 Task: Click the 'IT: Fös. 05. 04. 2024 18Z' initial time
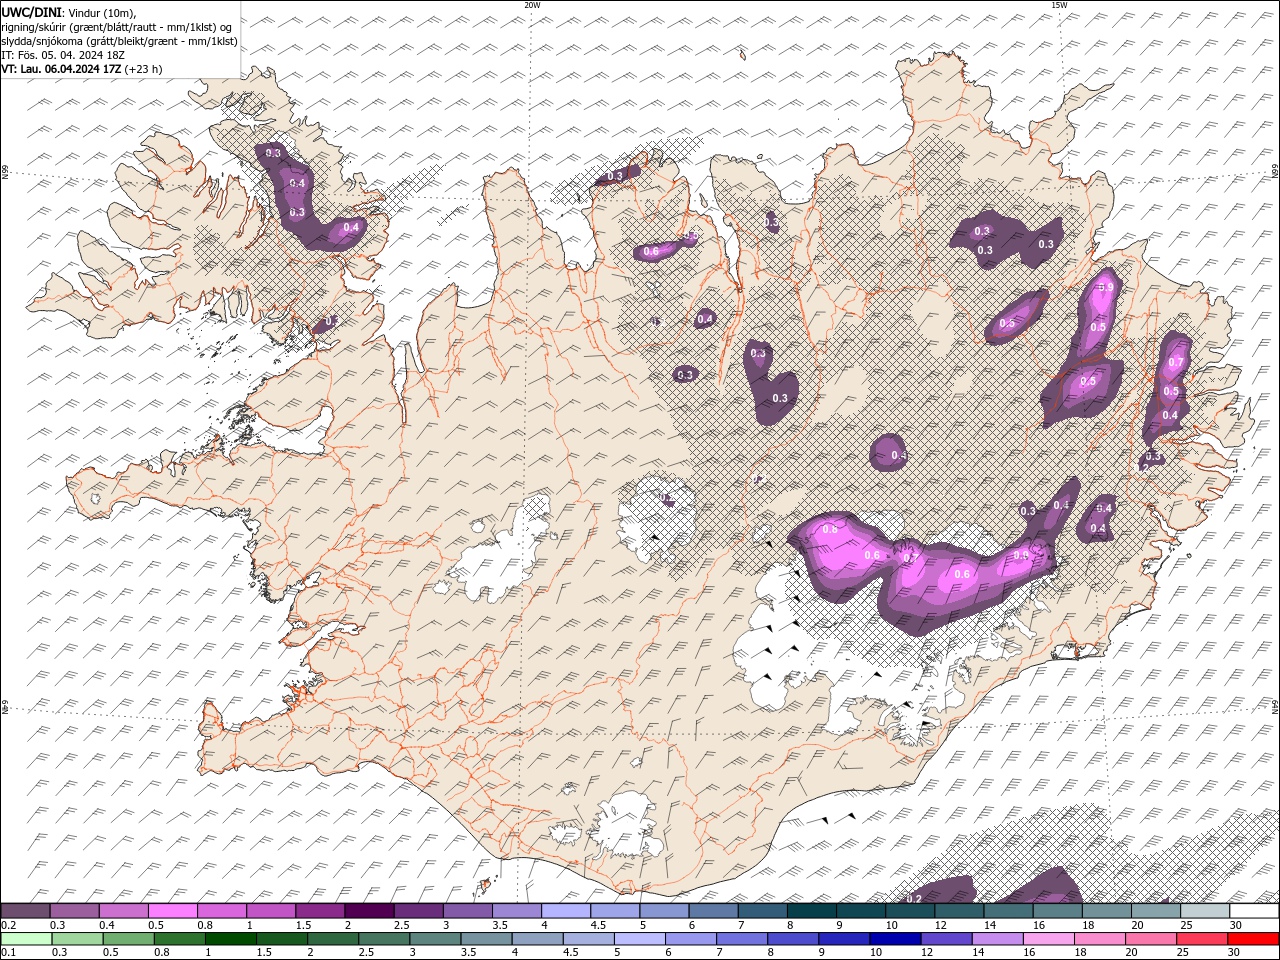(64, 55)
